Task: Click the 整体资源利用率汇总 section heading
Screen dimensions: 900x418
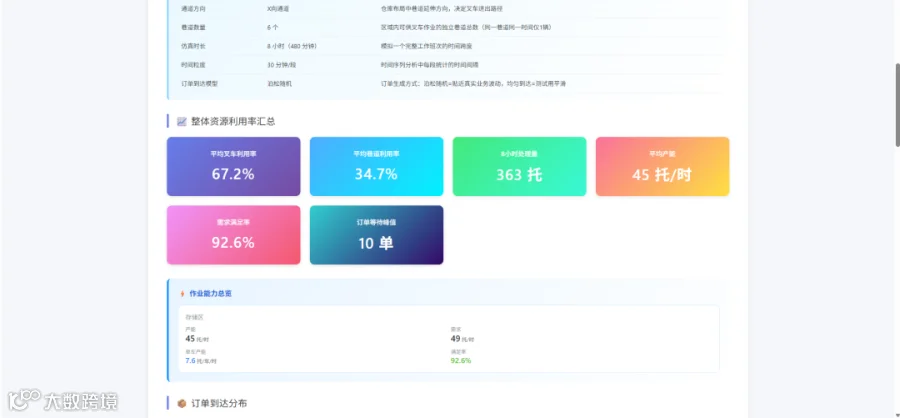Action: click(x=233, y=121)
